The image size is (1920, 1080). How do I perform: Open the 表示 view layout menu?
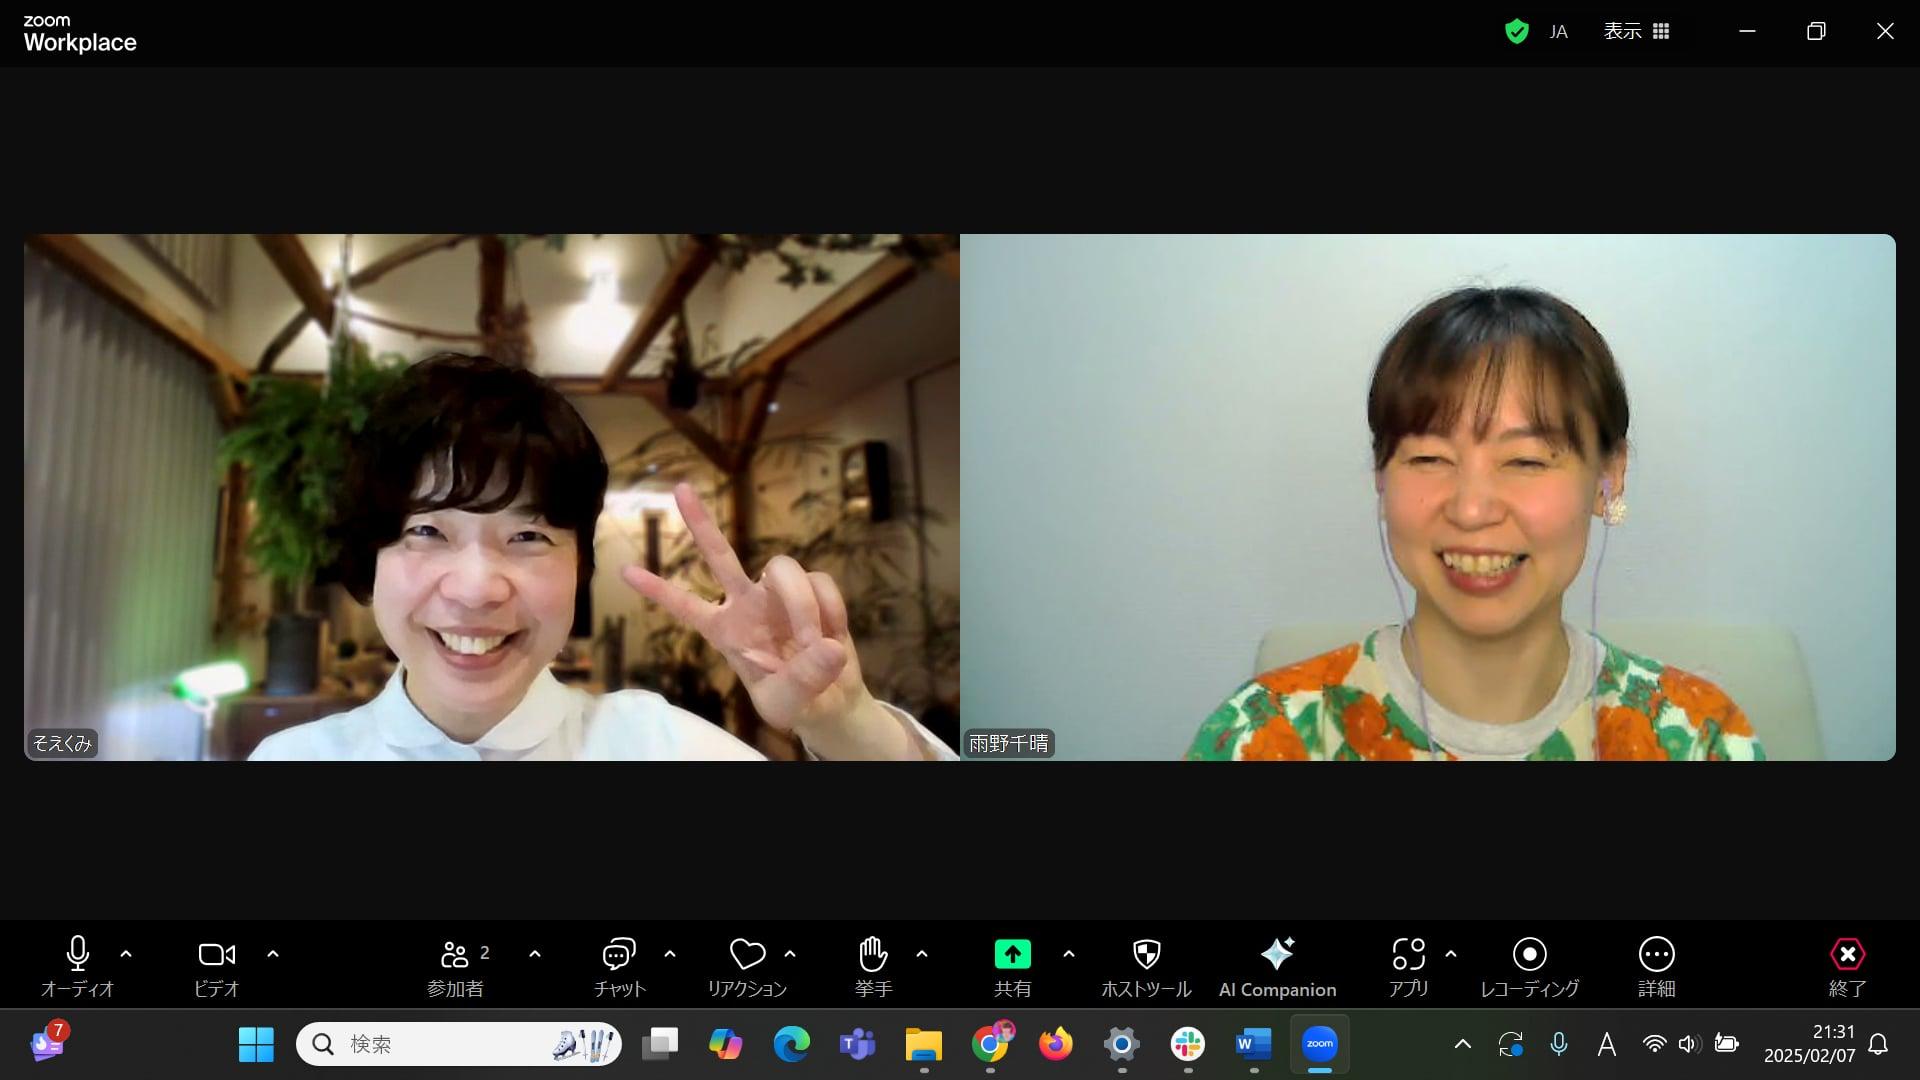1636,31
